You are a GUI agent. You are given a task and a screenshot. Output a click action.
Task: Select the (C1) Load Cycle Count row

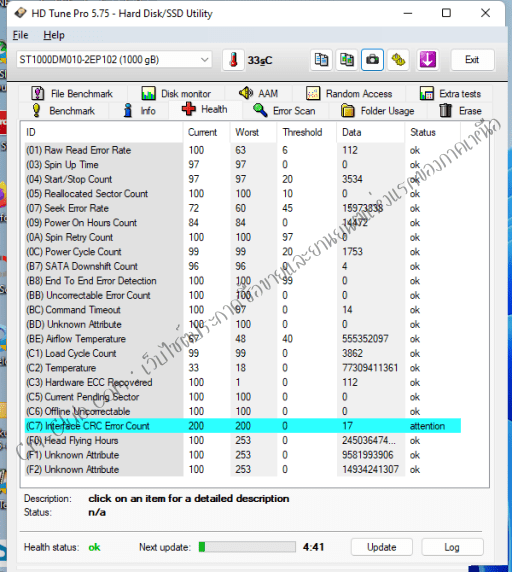tap(243, 353)
